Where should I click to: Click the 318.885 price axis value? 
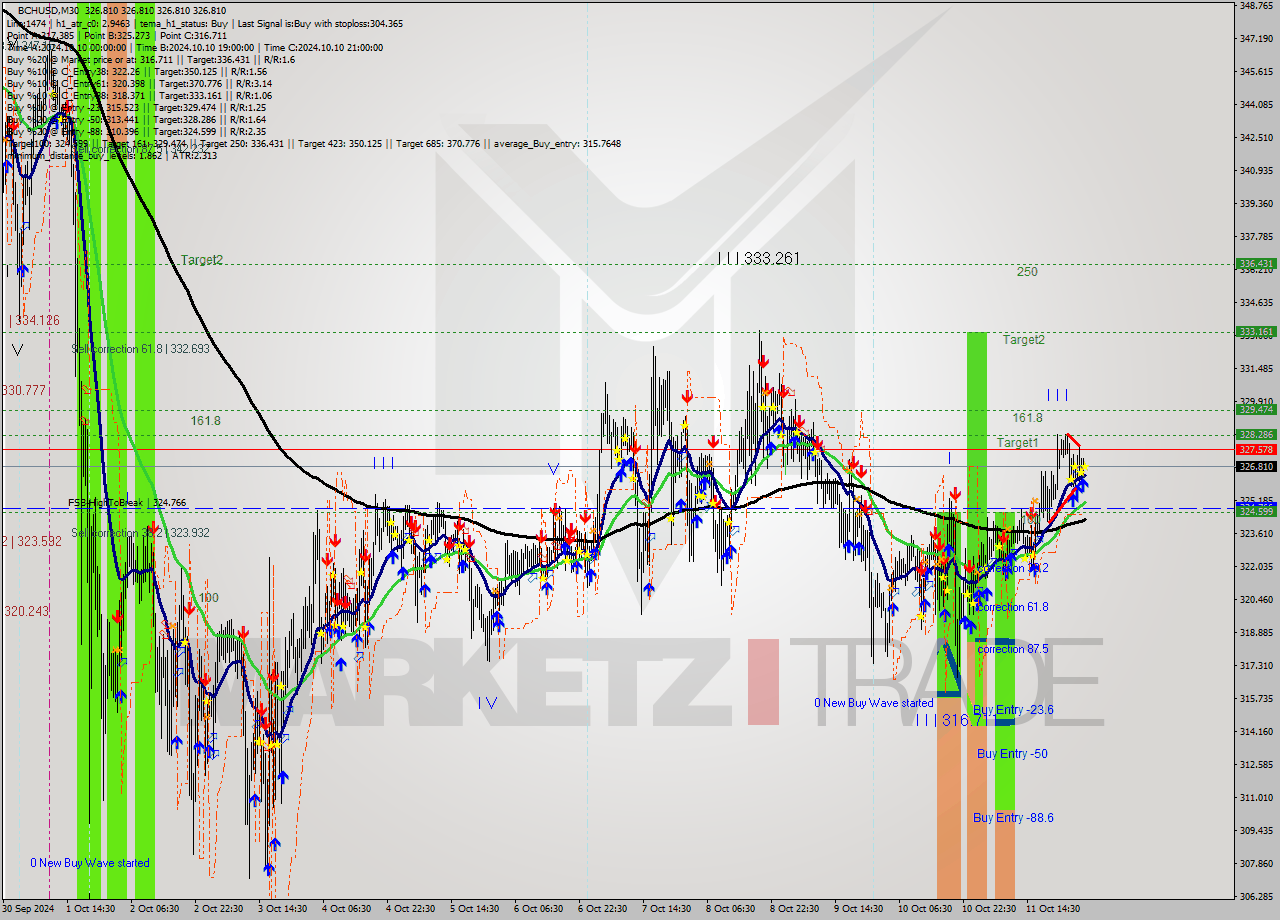[1255, 632]
